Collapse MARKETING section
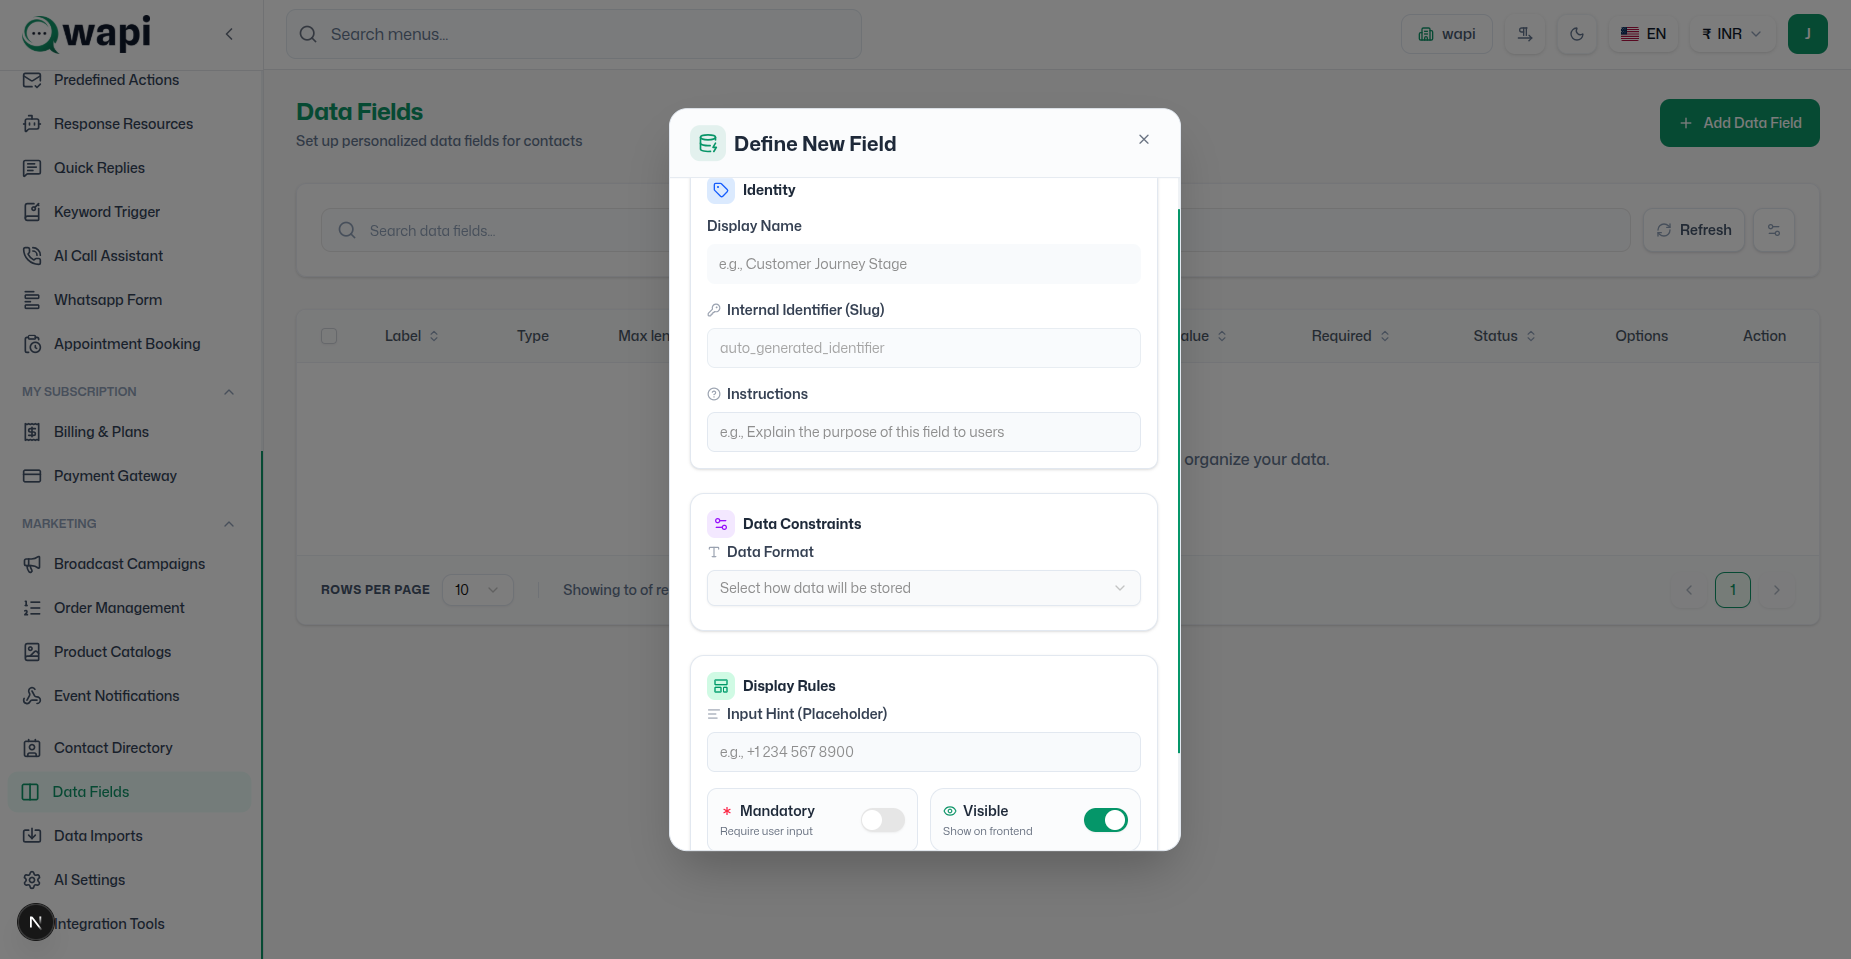1851x959 pixels. point(229,524)
